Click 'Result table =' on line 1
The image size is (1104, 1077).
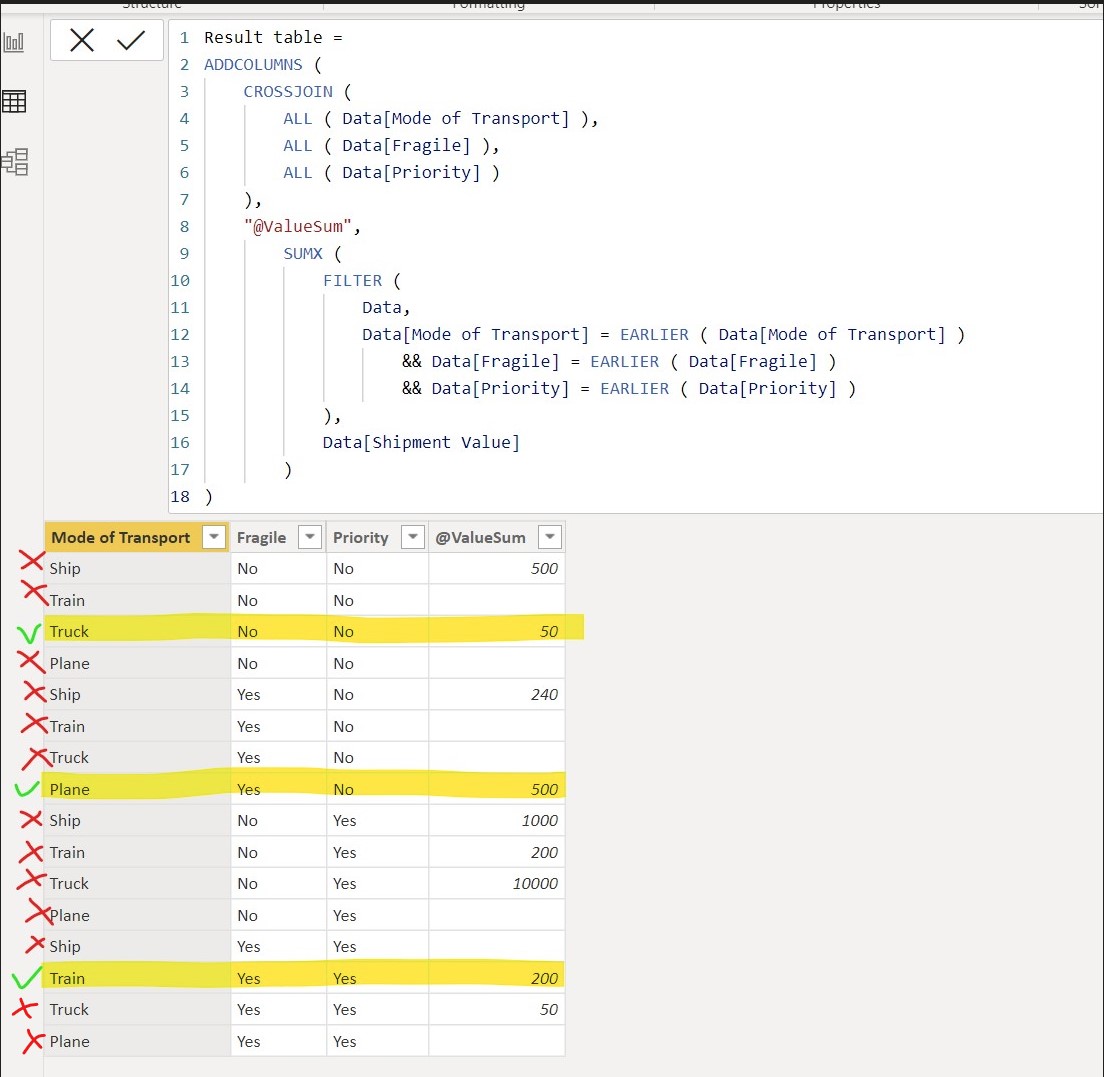click(273, 37)
